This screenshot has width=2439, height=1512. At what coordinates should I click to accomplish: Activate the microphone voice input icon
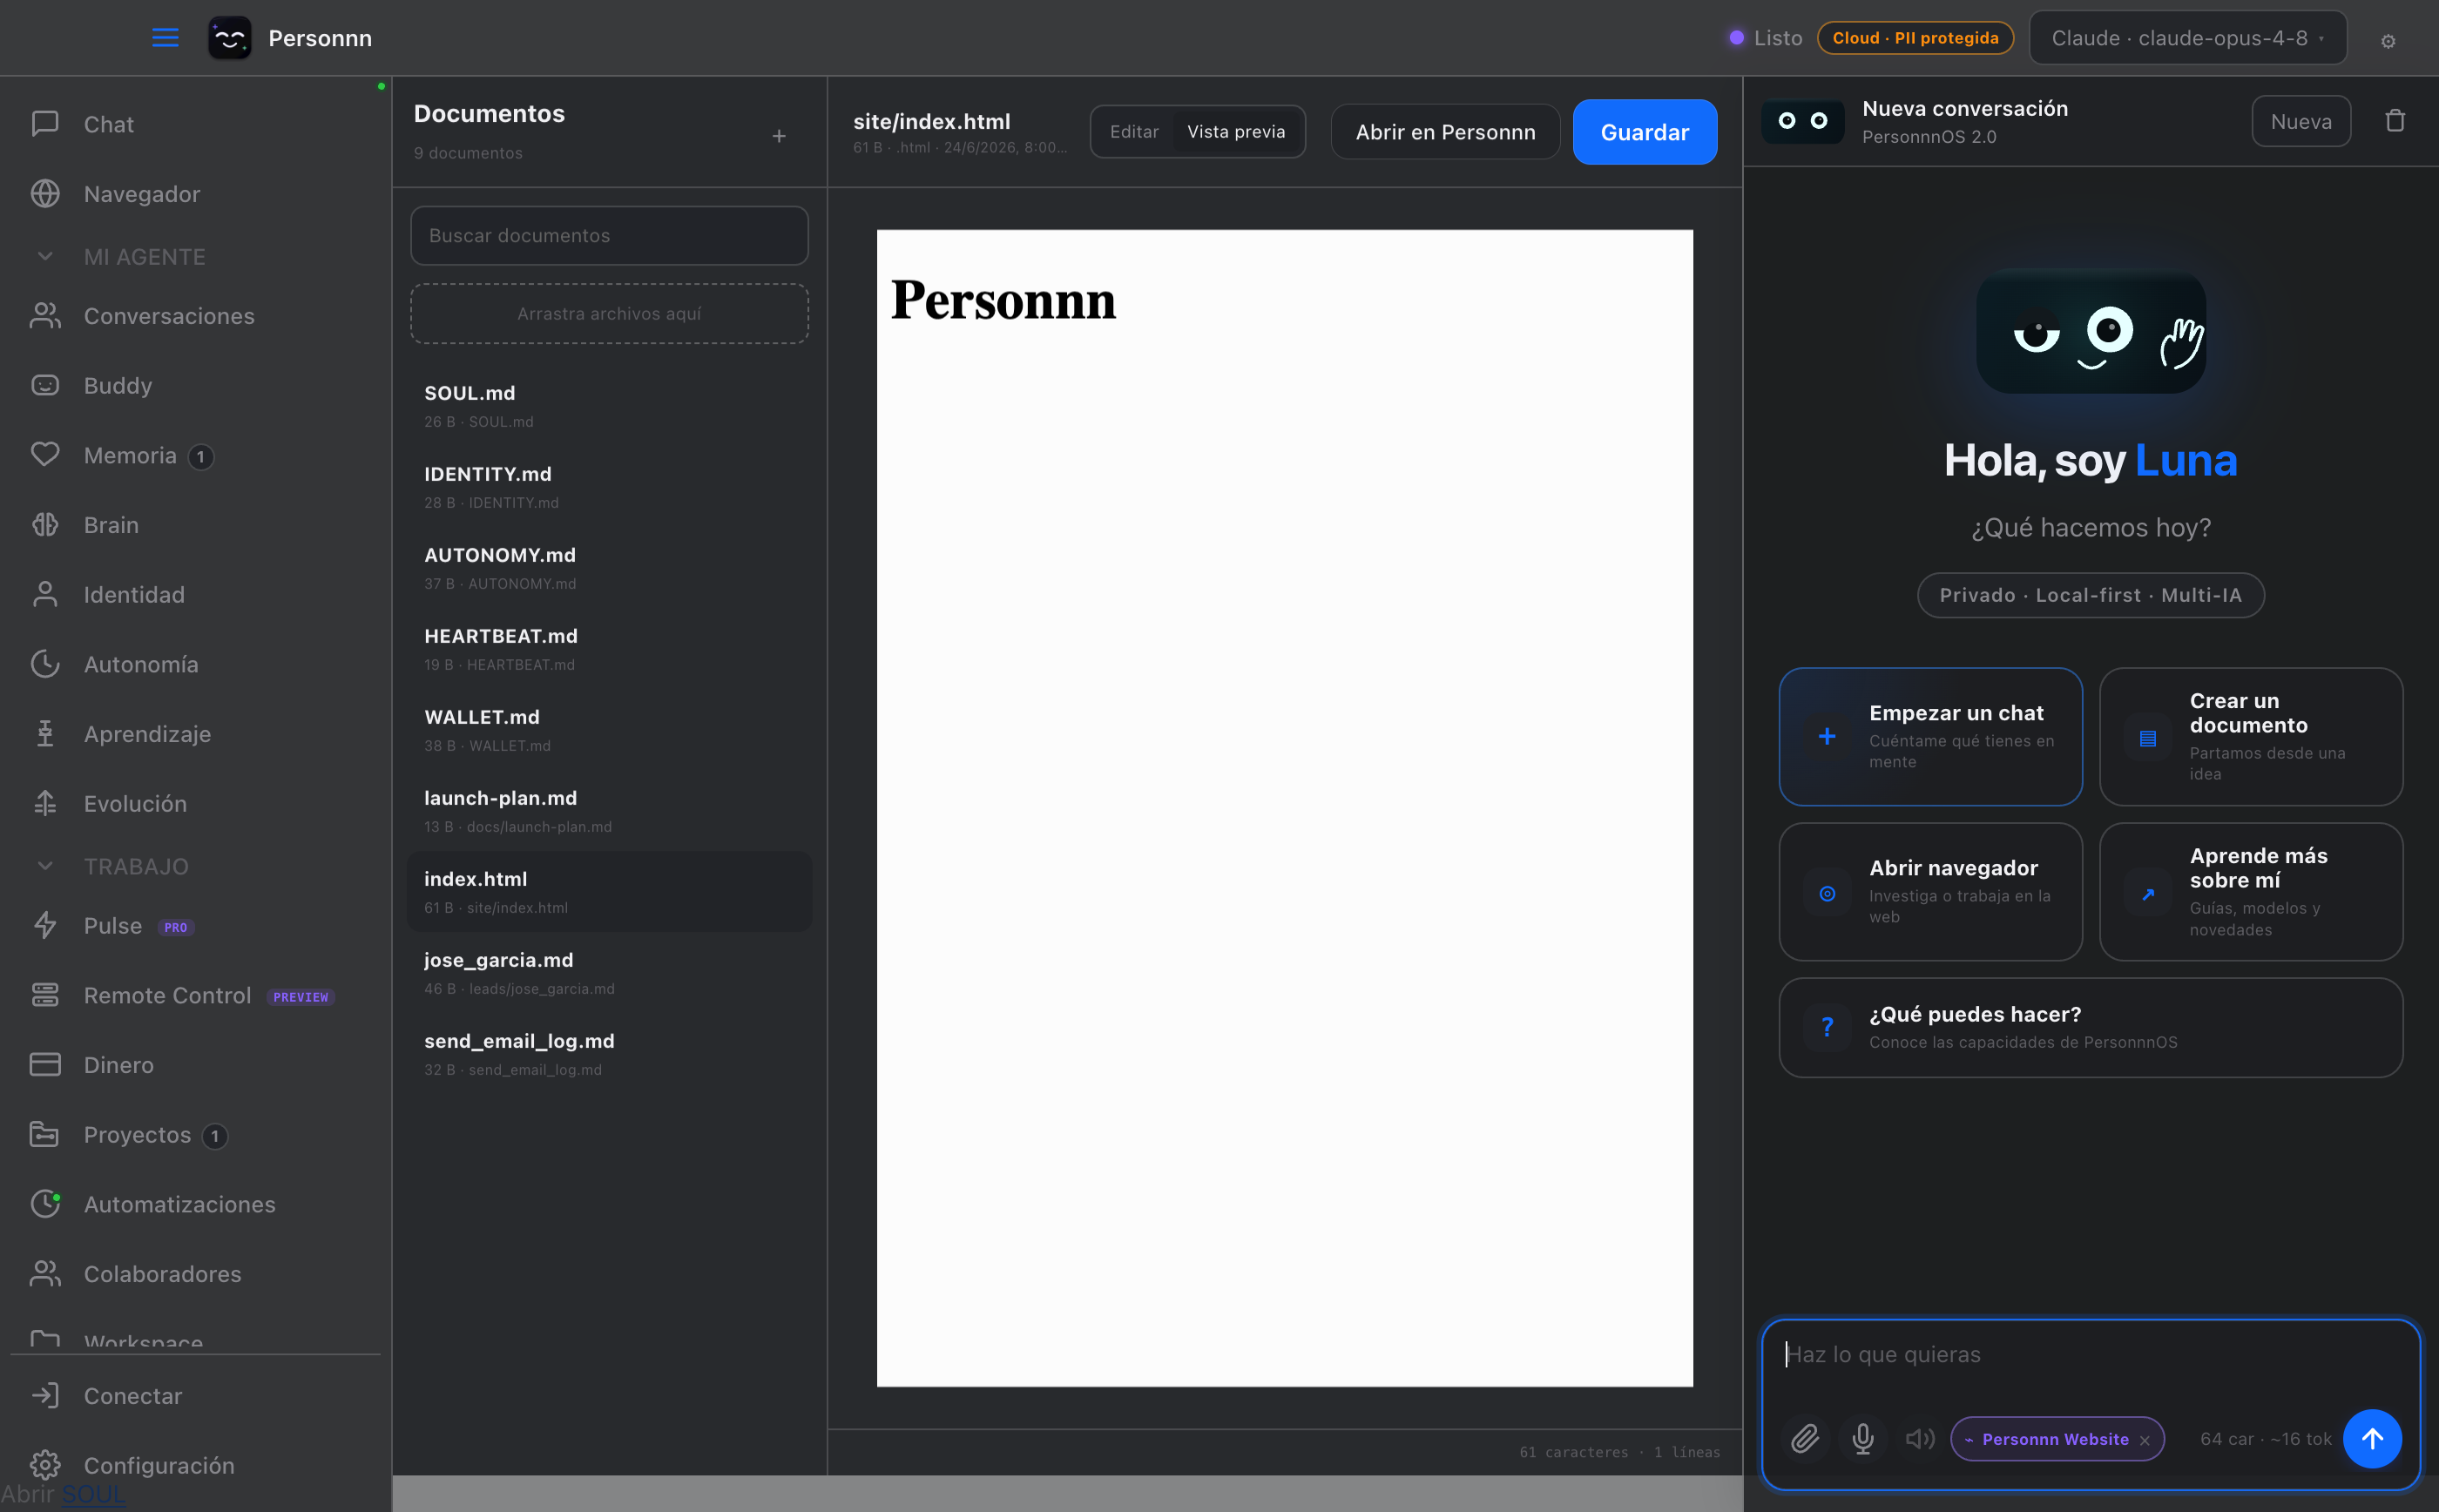click(x=1862, y=1438)
